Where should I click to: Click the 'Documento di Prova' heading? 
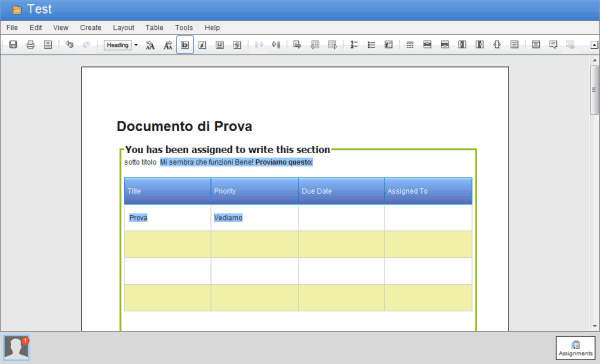click(x=184, y=126)
